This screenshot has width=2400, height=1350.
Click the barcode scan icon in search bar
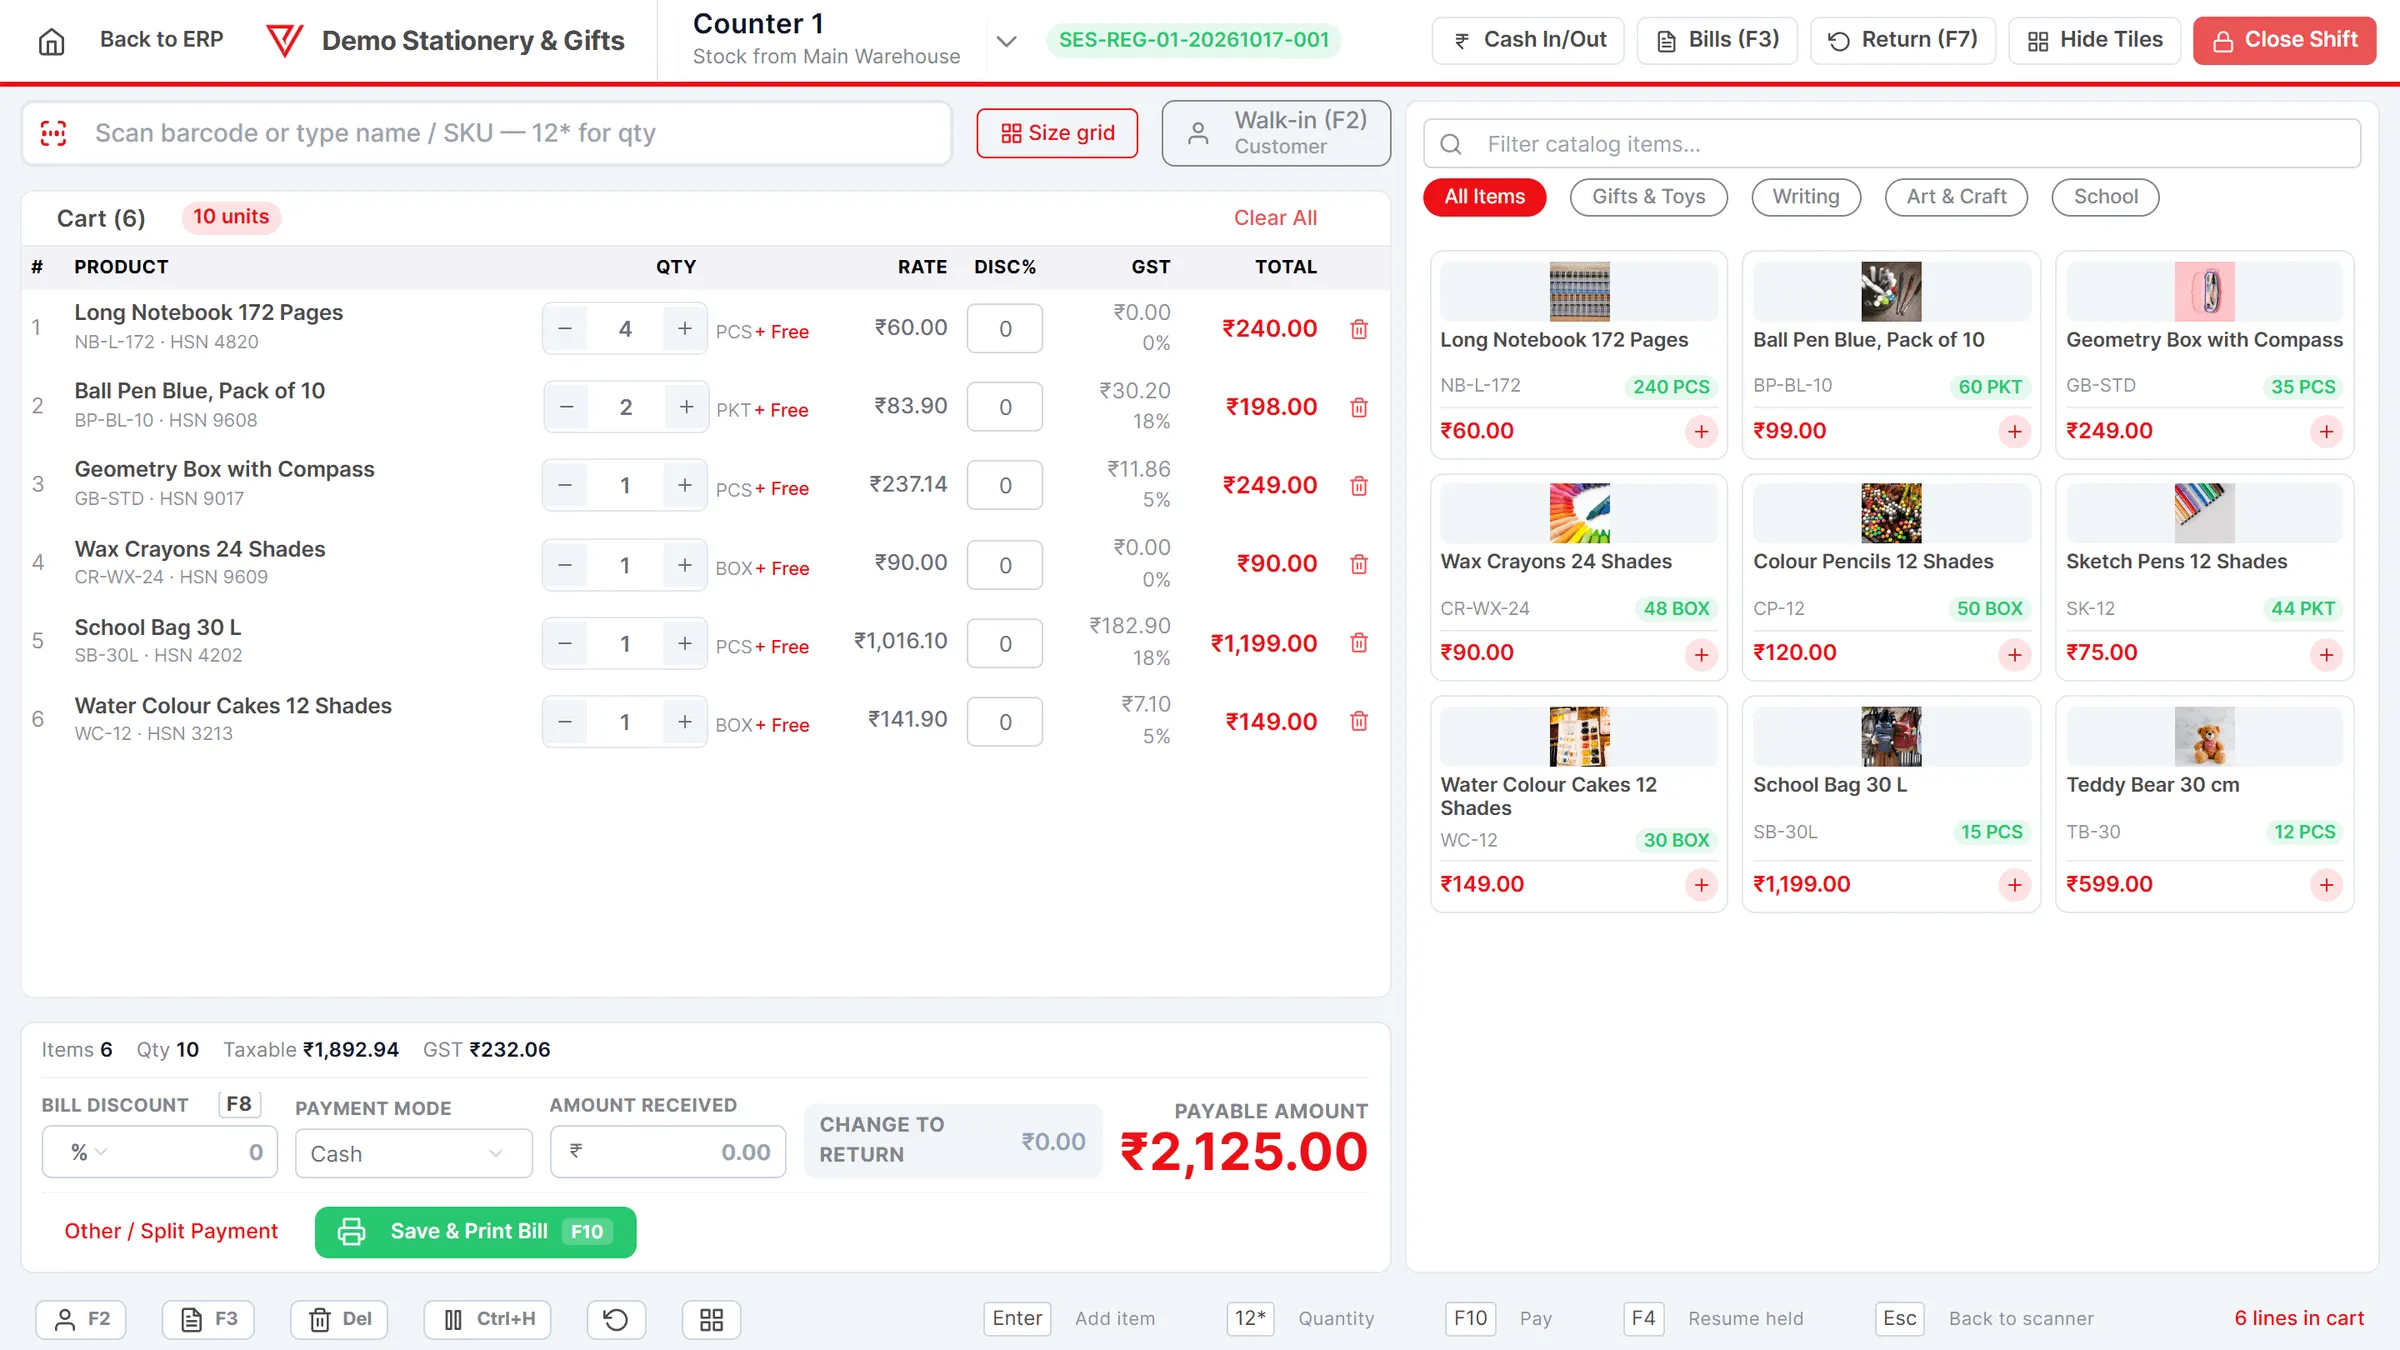point(53,133)
